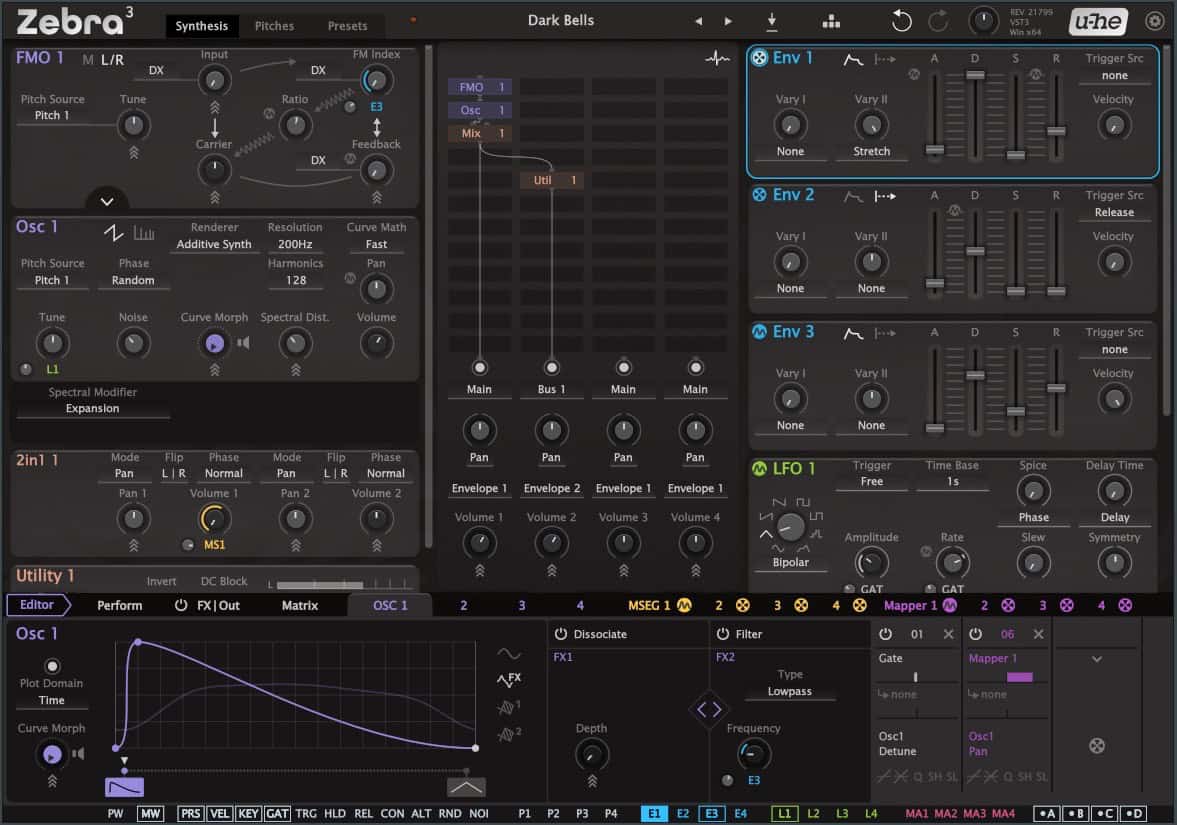Click the Dark Bells preset name
This screenshot has width=1177, height=825.
click(561, 20)
